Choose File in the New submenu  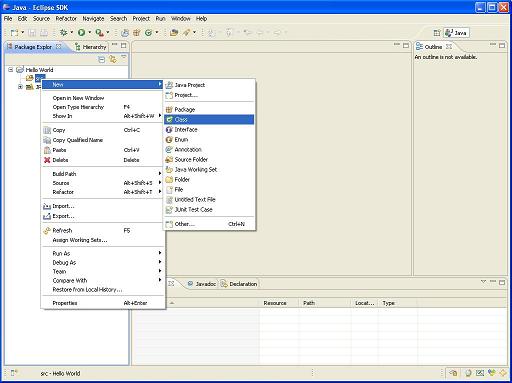209,189
